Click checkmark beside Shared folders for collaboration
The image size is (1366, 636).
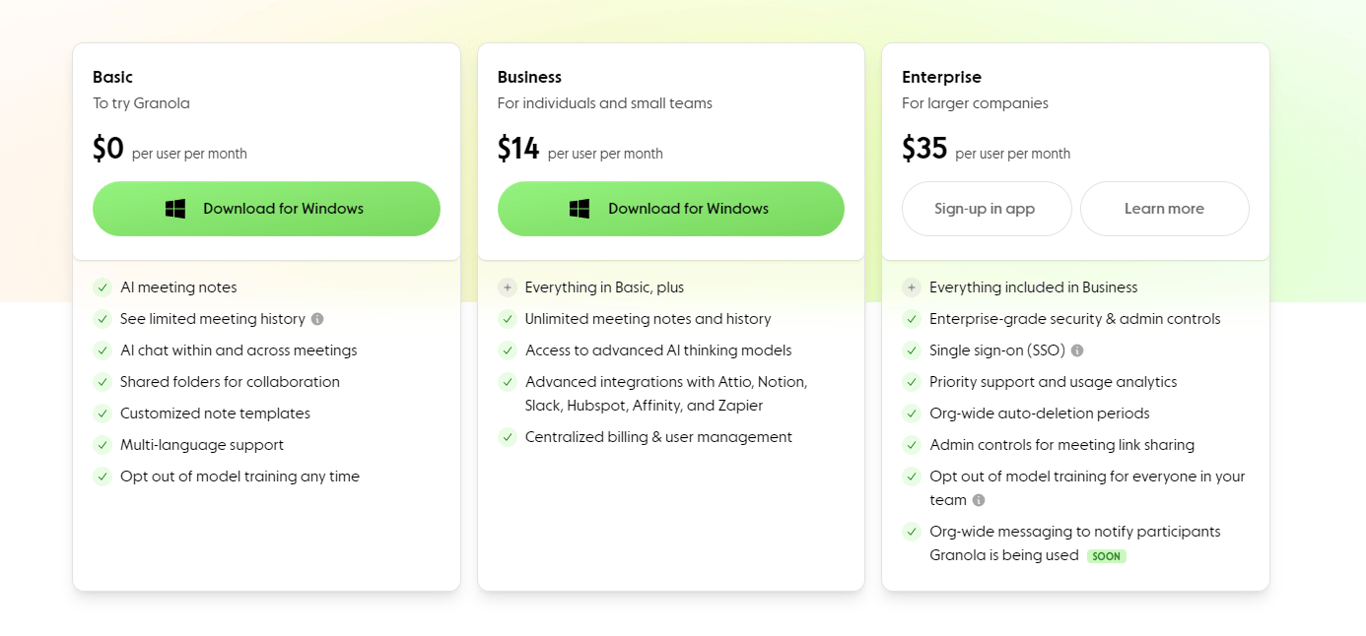pyautogui.click(x=102, y=382)
